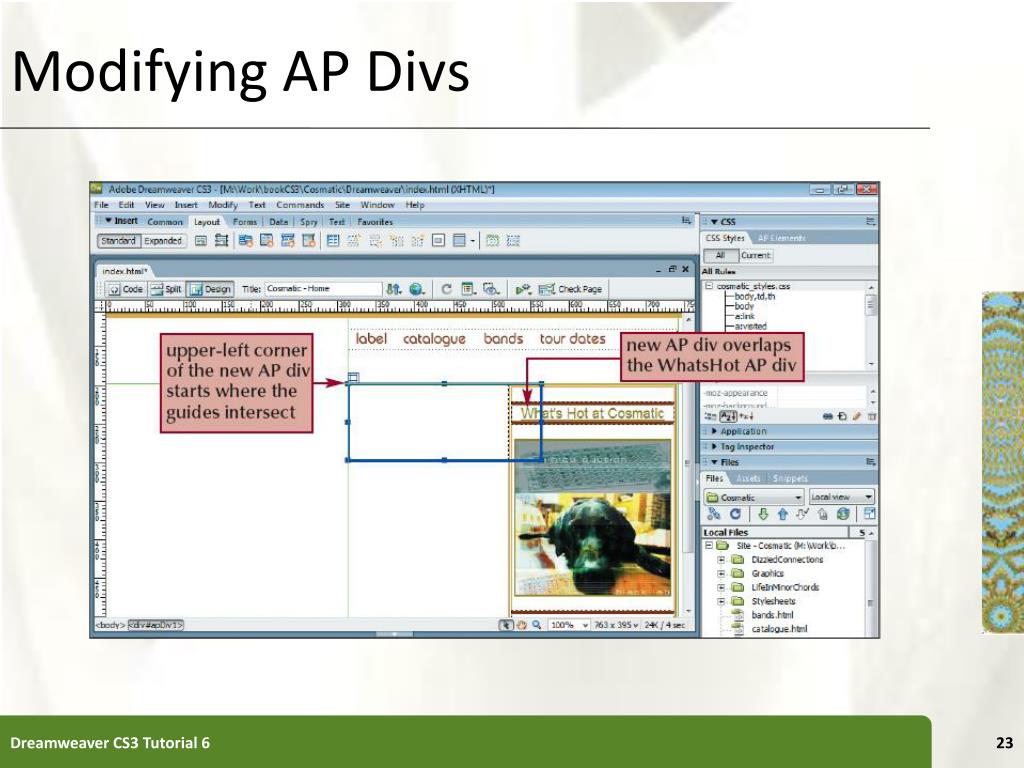This screenshot has width=1024, height=768.
Task: Click the Synchronize icon in Files panel
Action: (x=843, y=515)
